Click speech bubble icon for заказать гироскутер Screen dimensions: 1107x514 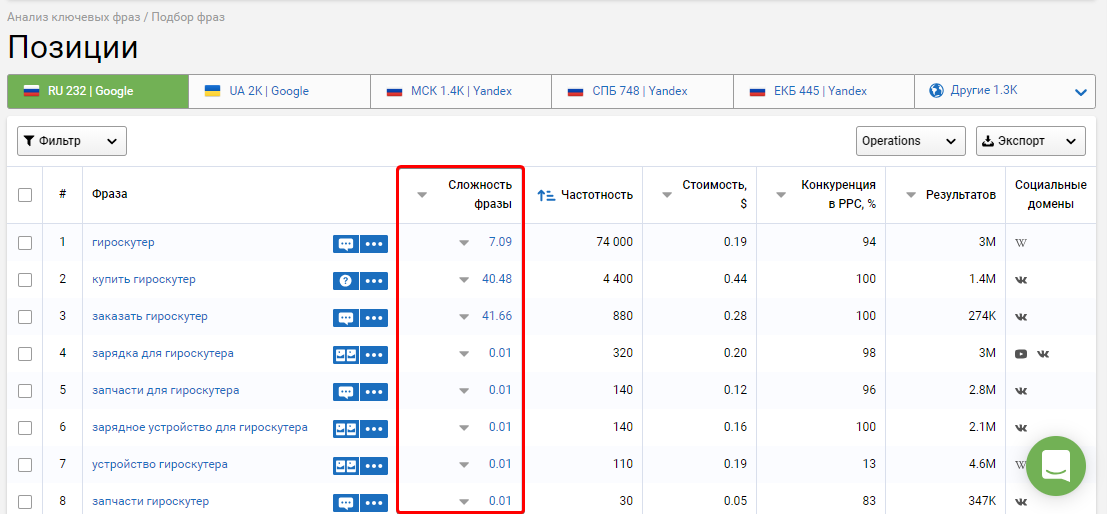(x=346, y=318)
